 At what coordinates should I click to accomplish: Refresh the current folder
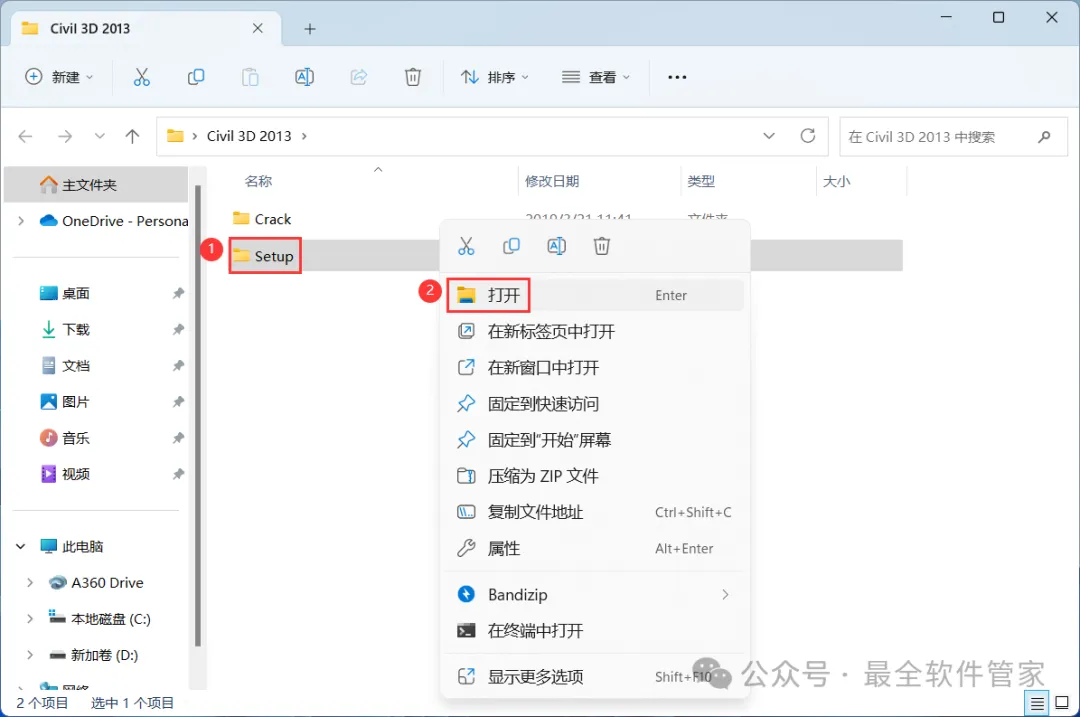(808, 136)
